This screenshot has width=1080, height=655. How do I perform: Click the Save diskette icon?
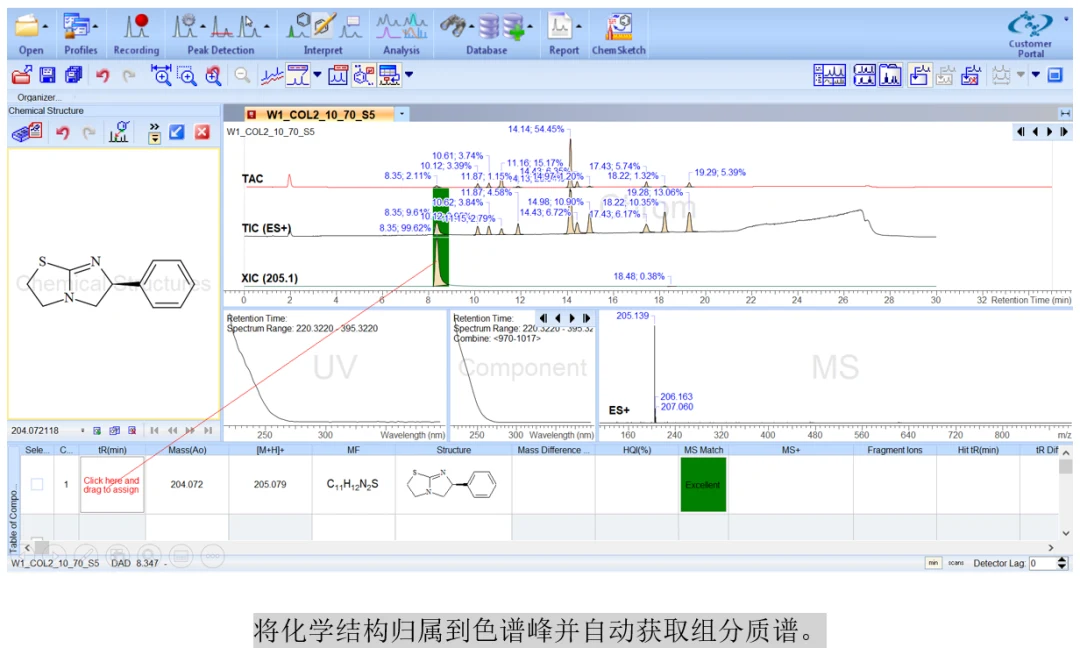click(x=48, y=75)
